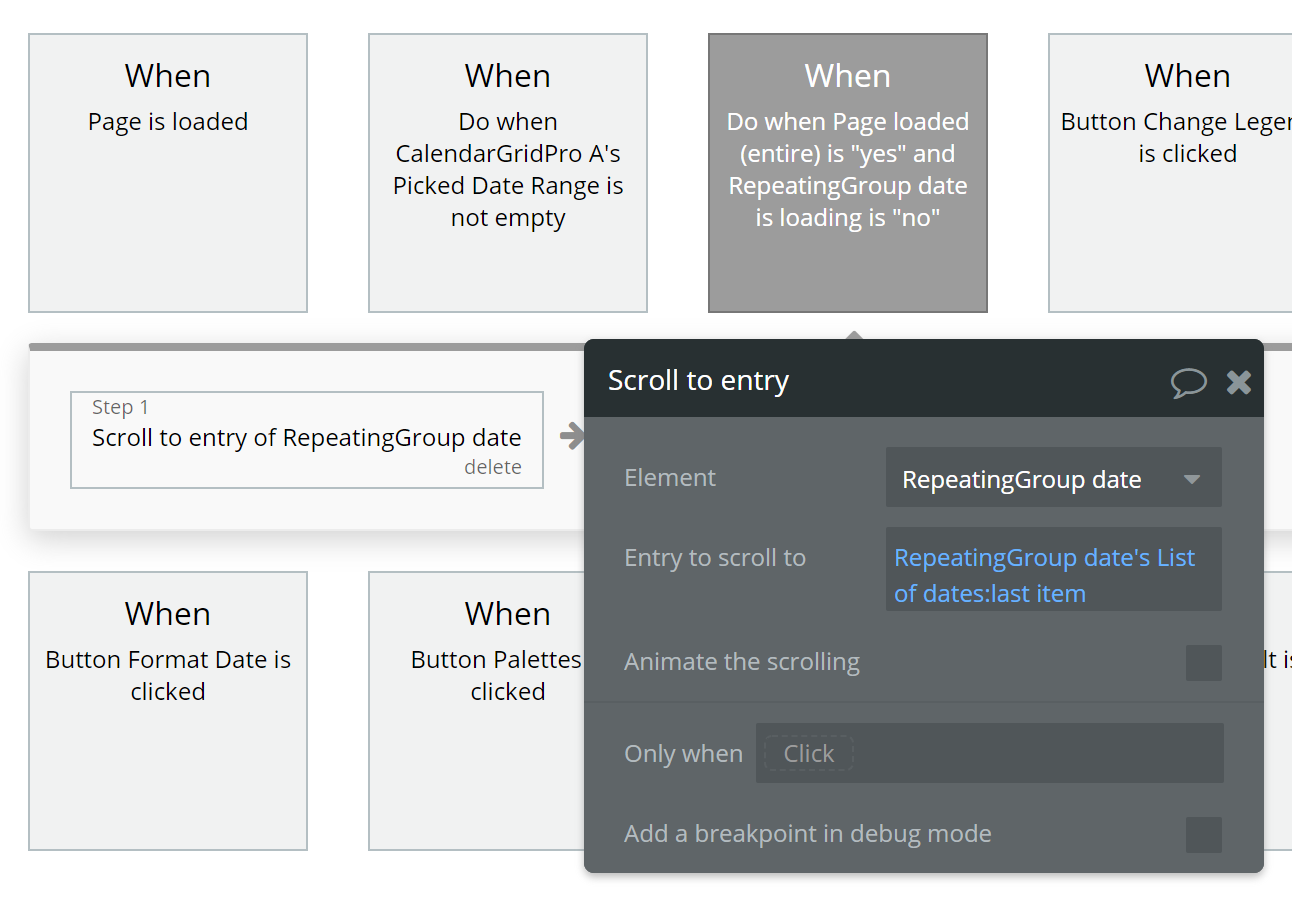Click the Animate the scrolling label

(x=742, y=662)
